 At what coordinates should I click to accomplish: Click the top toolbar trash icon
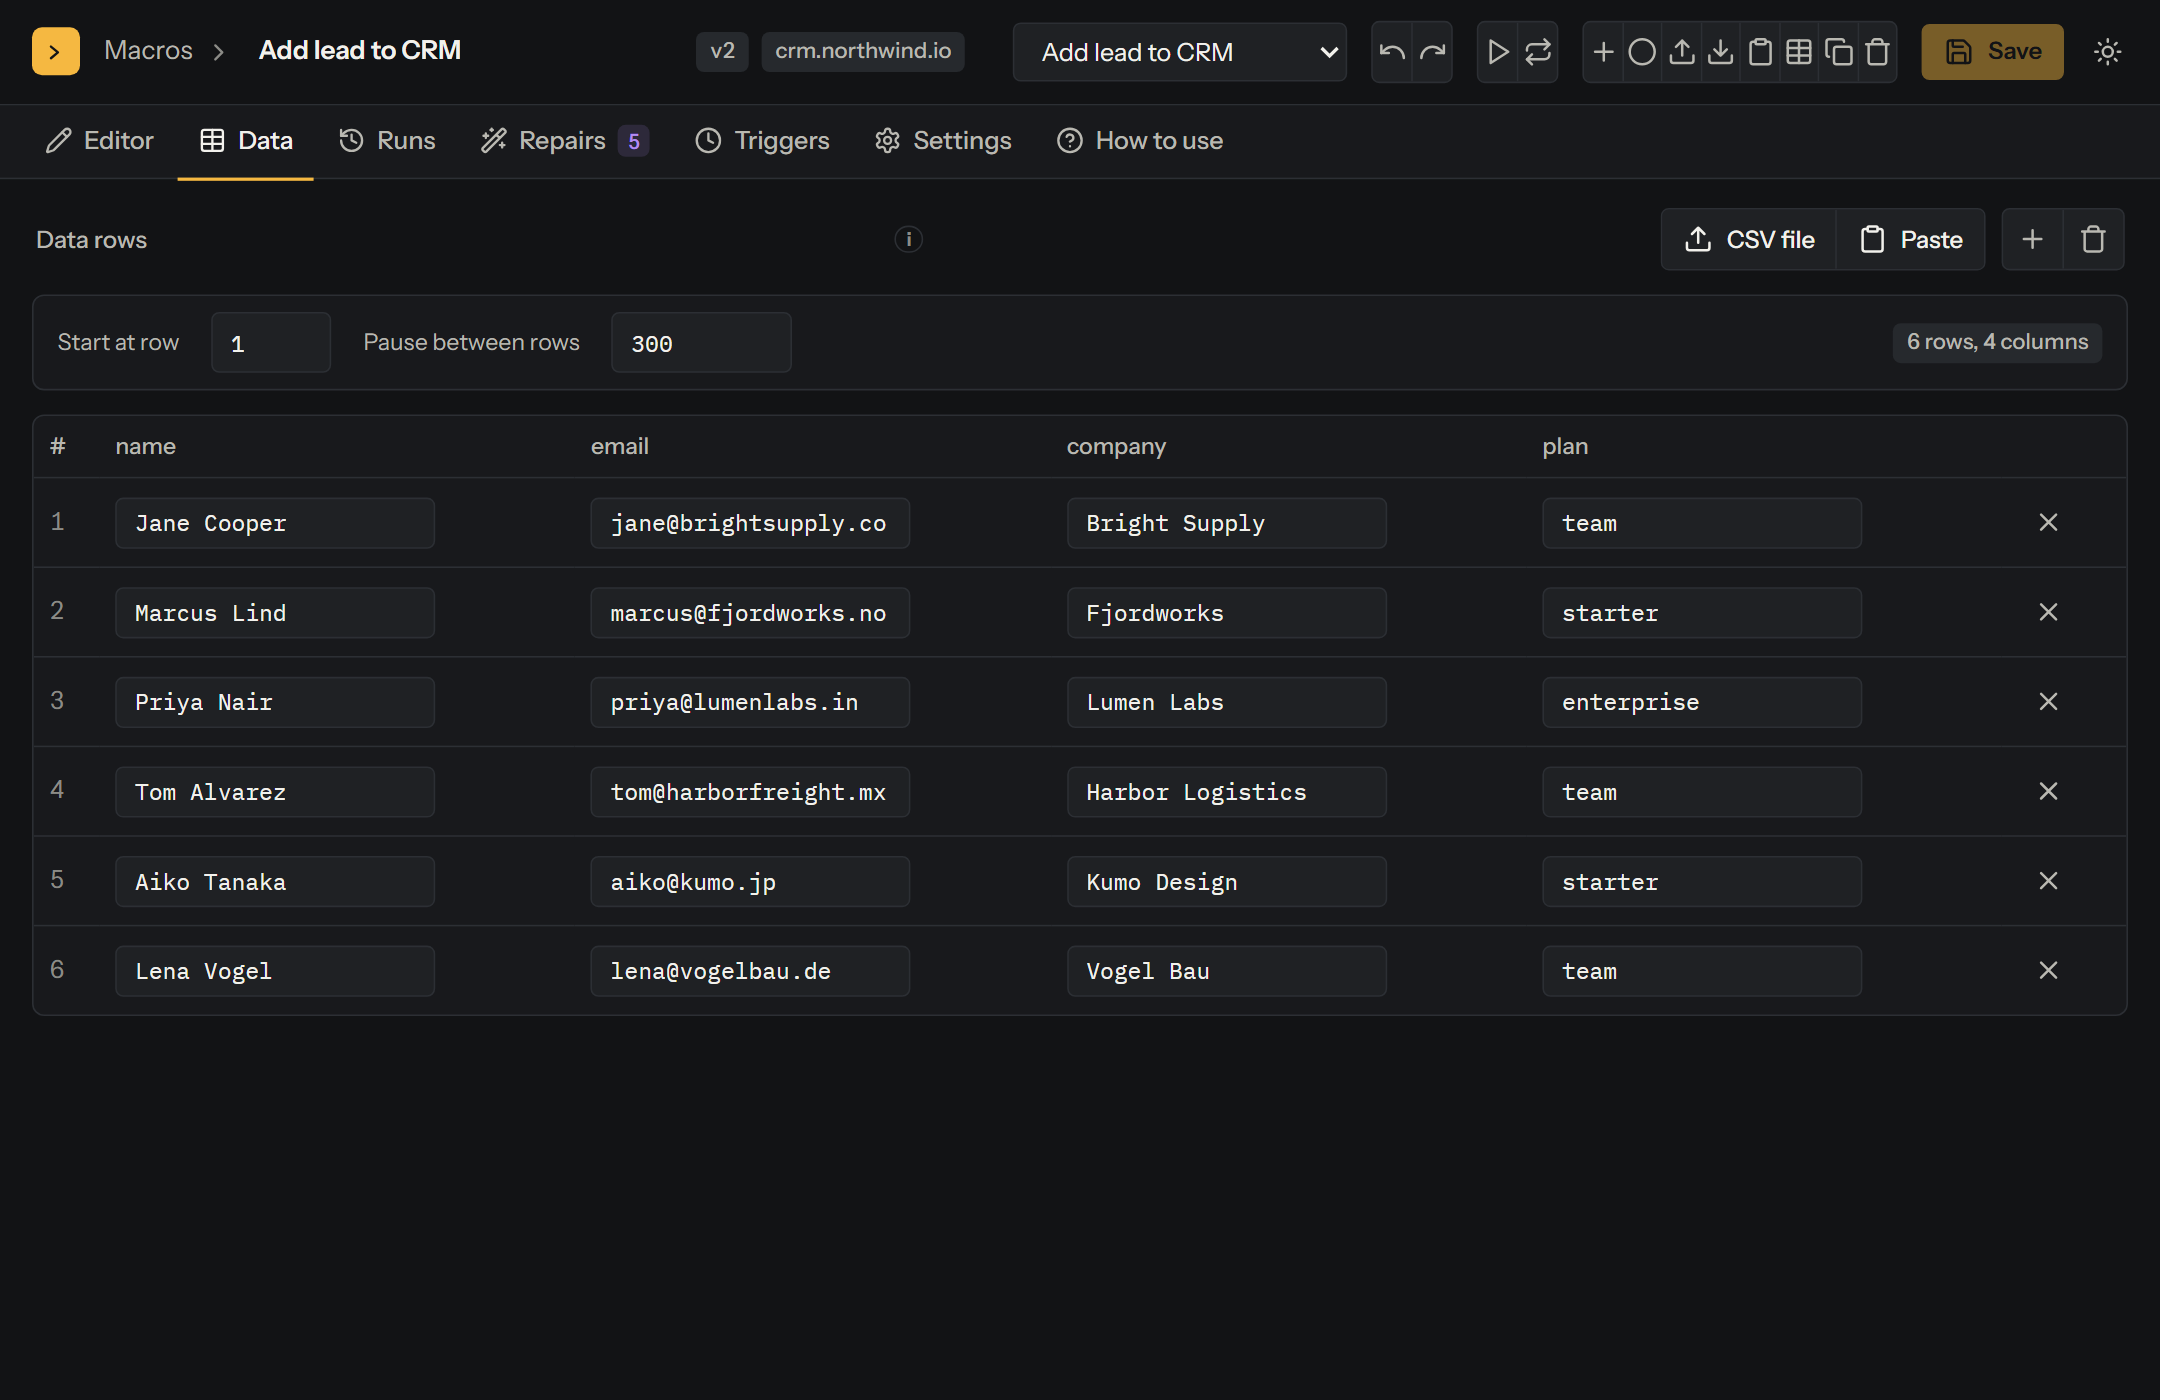[x=1877, y=51]
